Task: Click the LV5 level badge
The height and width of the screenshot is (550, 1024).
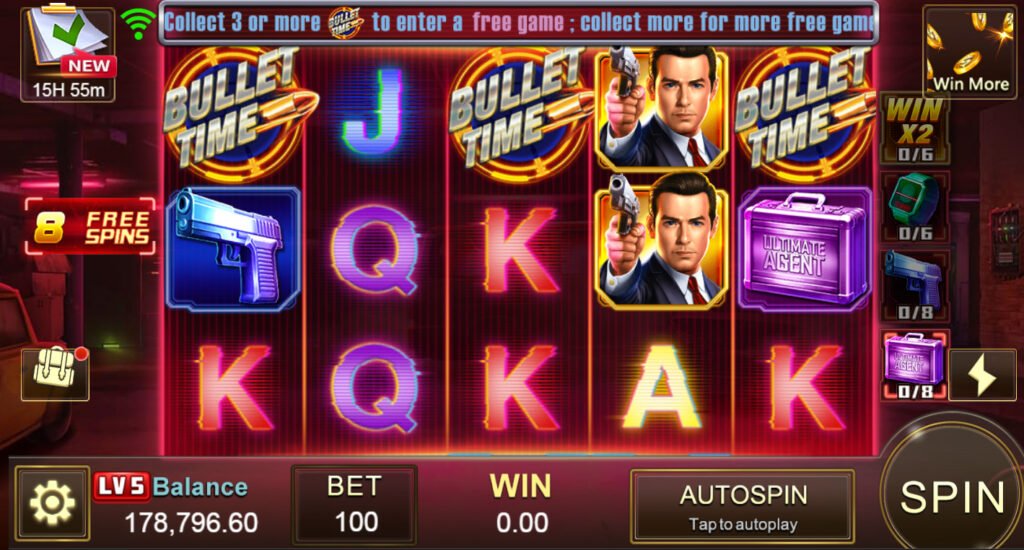Action: pyautogui.click(x=121, y=487)
